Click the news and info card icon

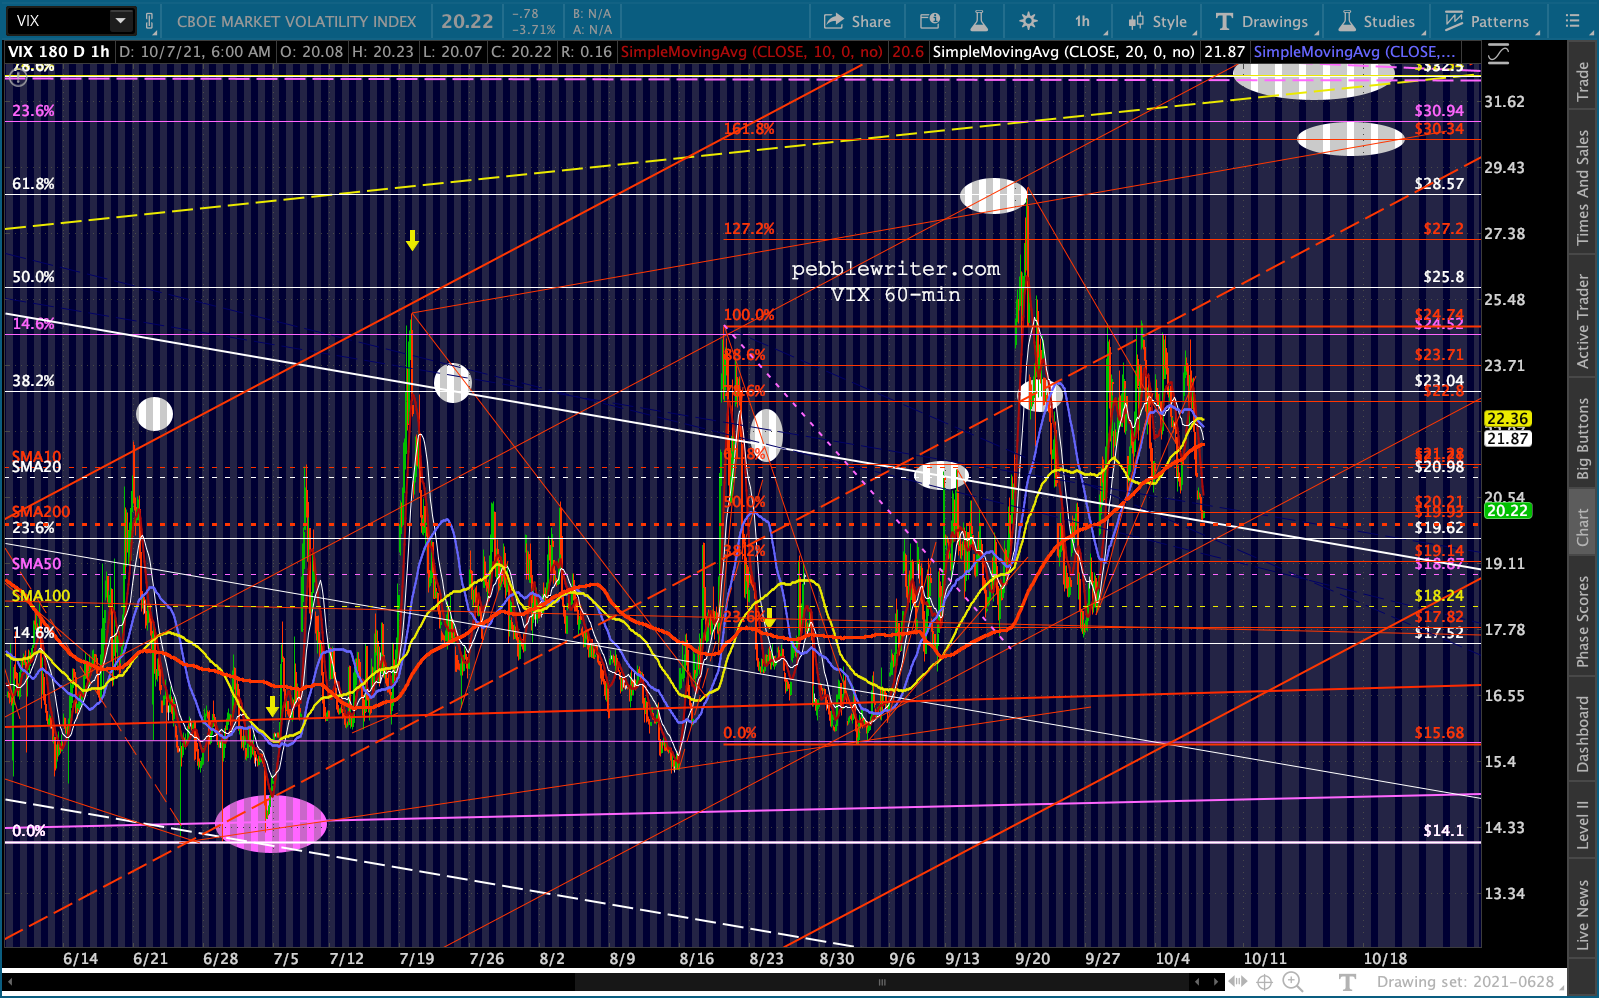[x=929, y=21]
